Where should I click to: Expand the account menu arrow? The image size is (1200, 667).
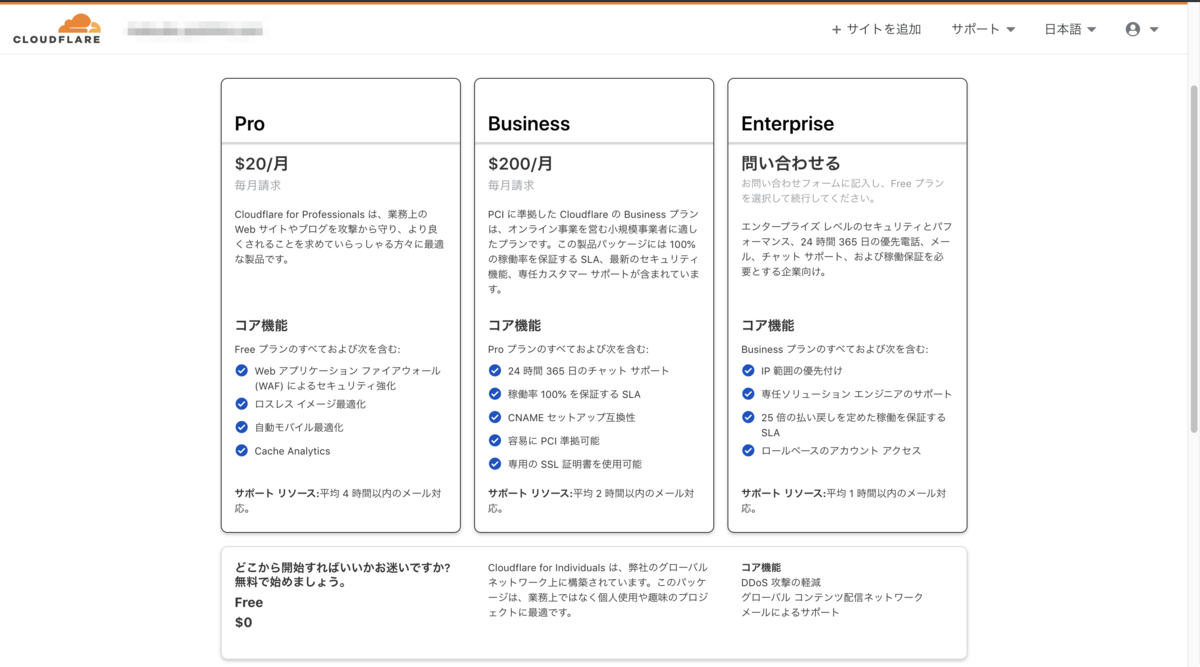coord(1154,30)
